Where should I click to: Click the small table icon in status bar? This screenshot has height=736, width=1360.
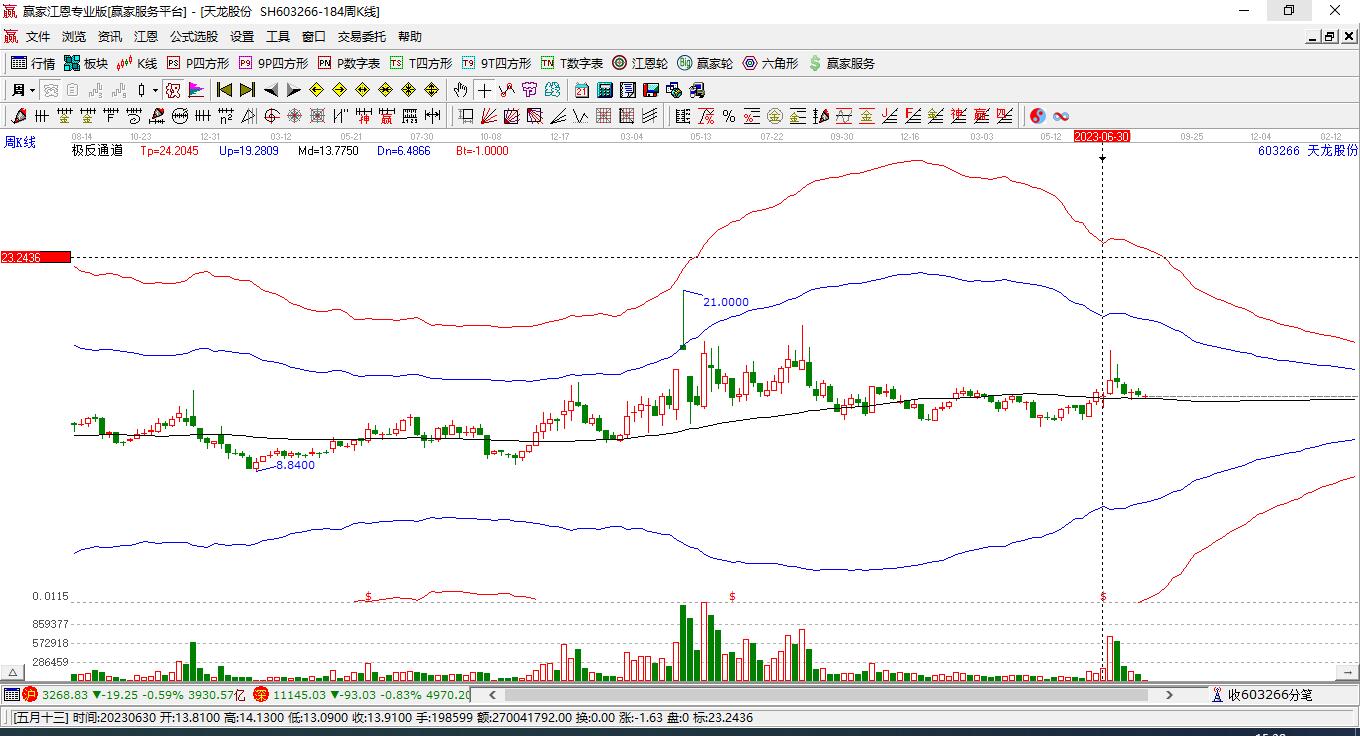pos(12,694)
